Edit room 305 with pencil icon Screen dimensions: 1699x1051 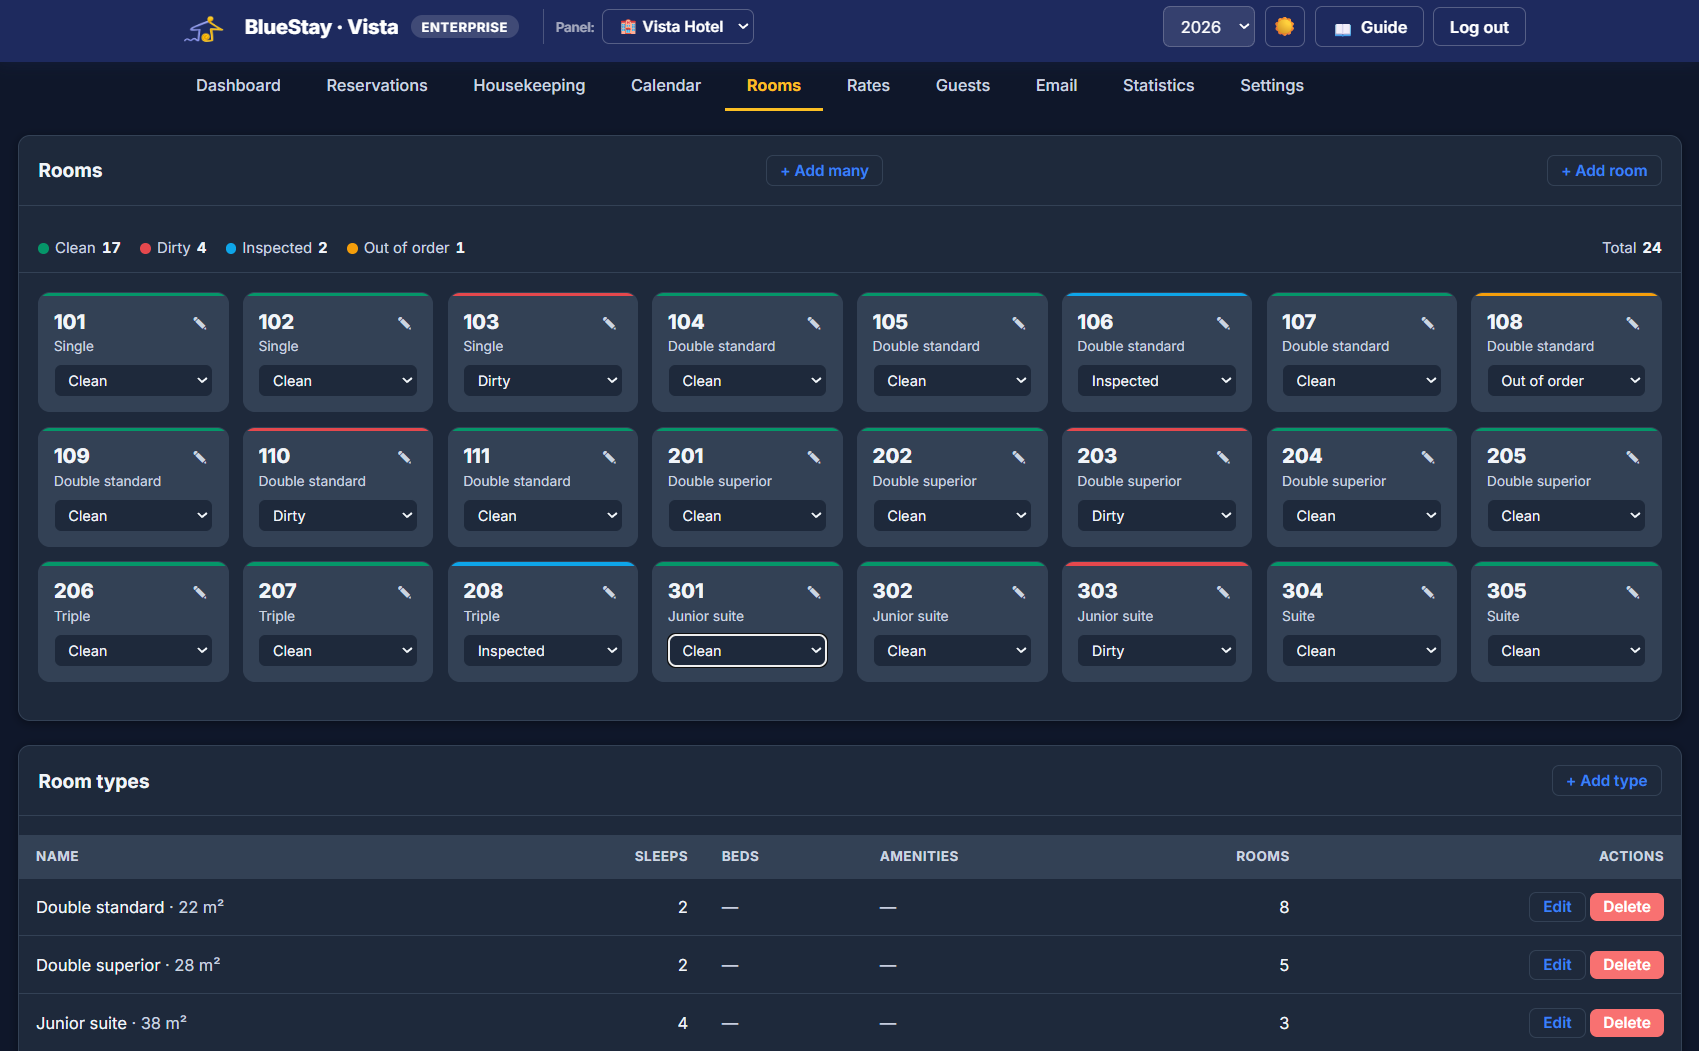1633,592
